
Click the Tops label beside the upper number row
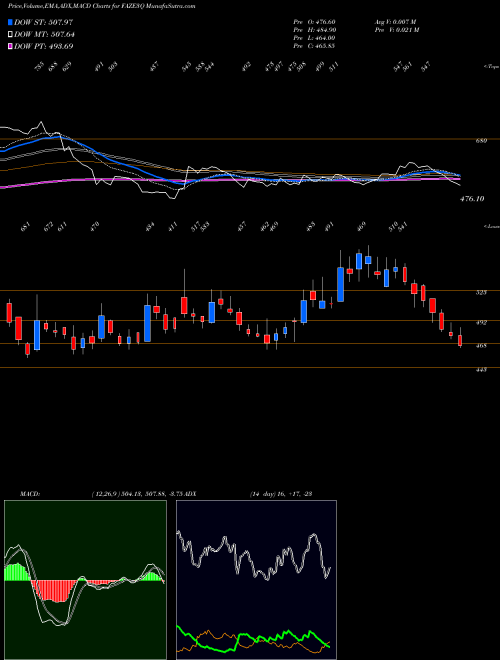click(491, 67)
